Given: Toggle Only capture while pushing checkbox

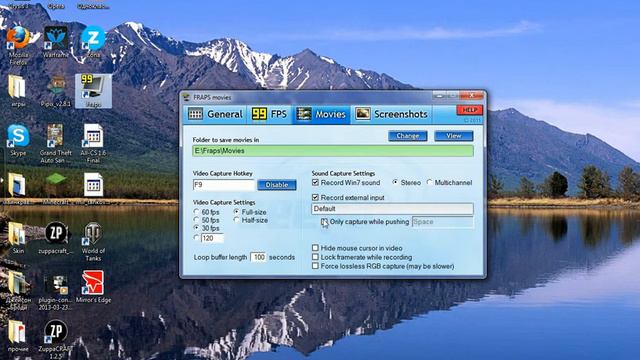Looking at the screenshot, I should (x=324, y=222).
